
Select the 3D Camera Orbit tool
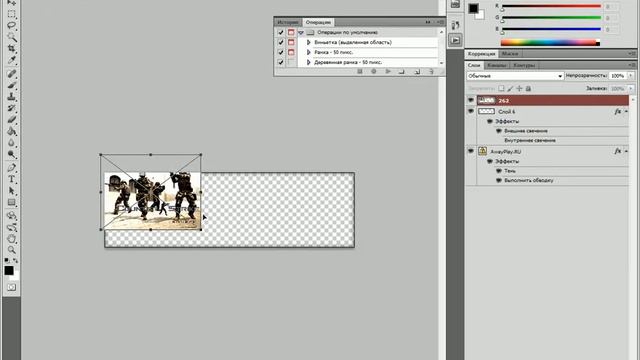11,227
